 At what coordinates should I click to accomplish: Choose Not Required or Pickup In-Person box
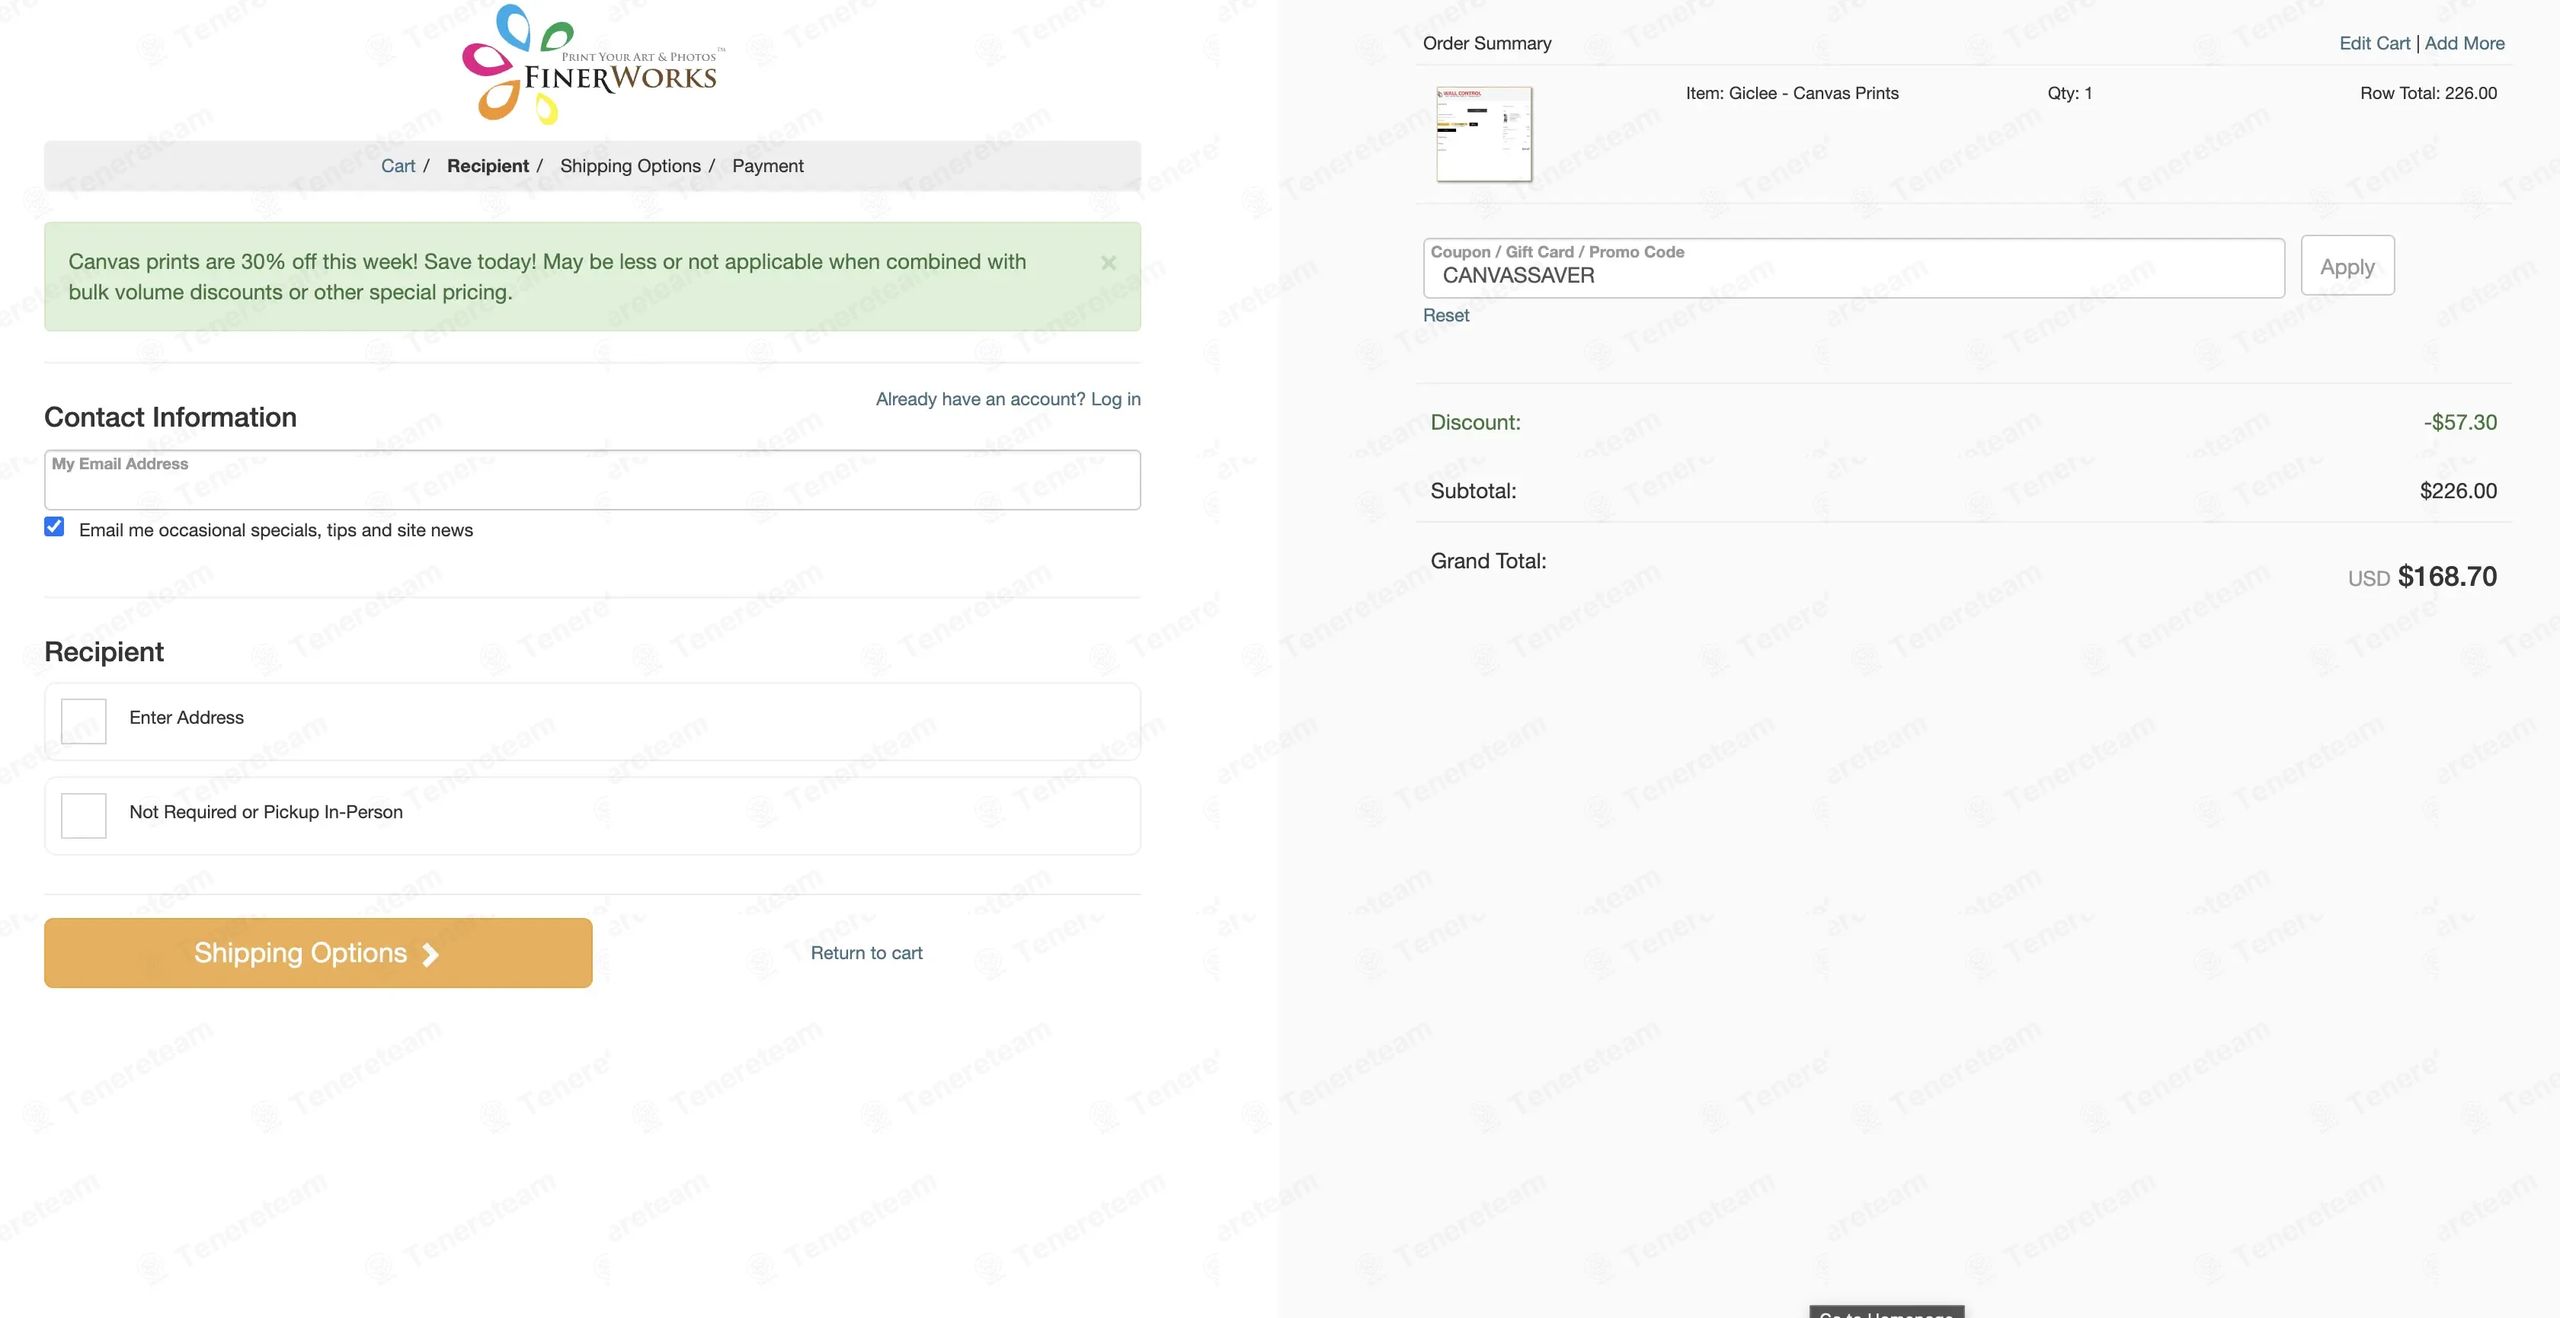[x=84, y=815]
